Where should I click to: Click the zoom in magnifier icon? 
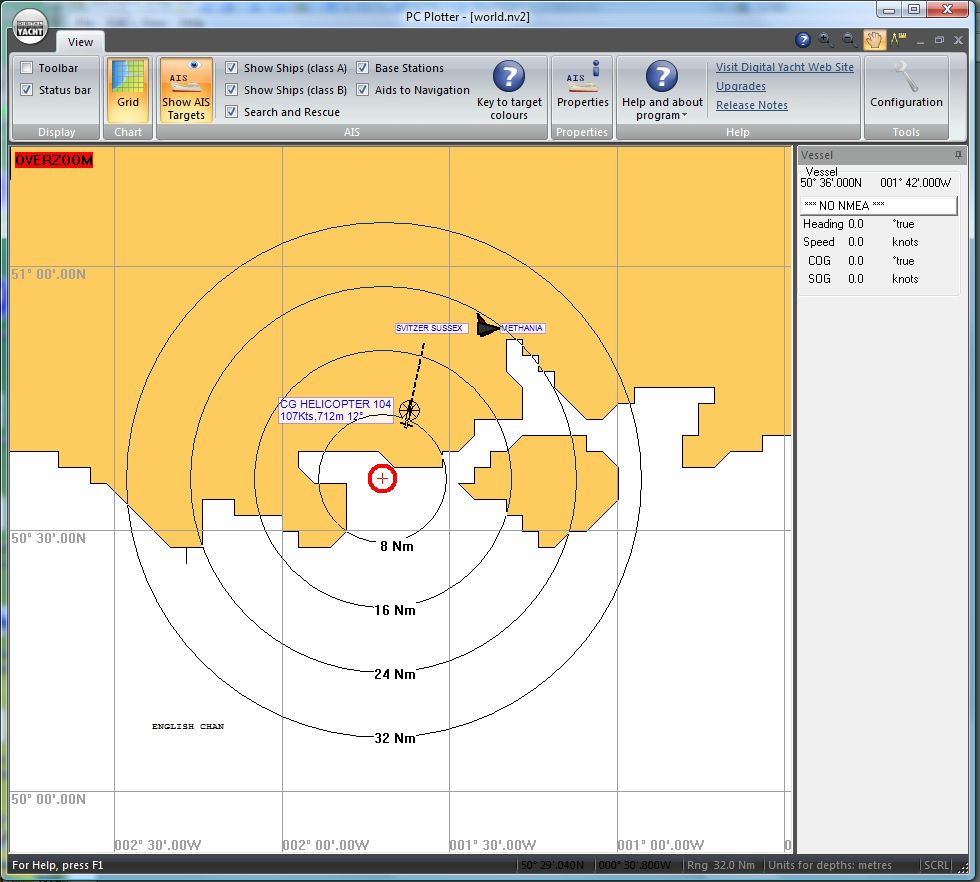point(826,40)
